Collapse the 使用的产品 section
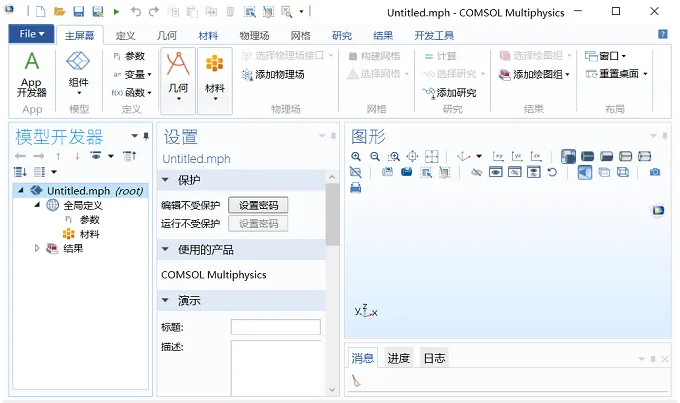Viewport: 680px width, 403px height. coord(165,249)
